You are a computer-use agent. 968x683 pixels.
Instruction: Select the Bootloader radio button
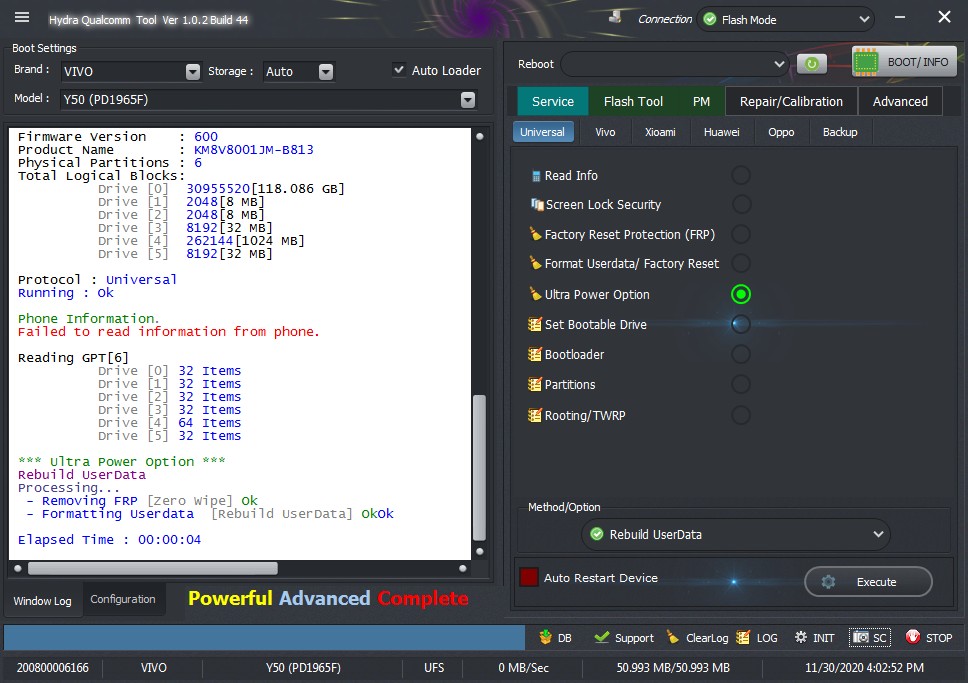pos(741,354)
